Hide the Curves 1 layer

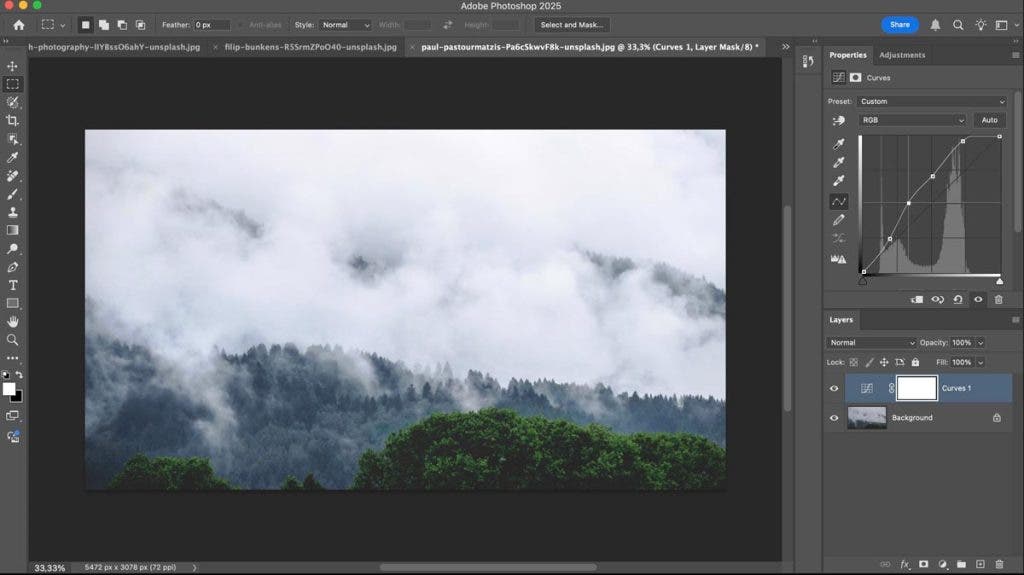[x=834, y=388]
